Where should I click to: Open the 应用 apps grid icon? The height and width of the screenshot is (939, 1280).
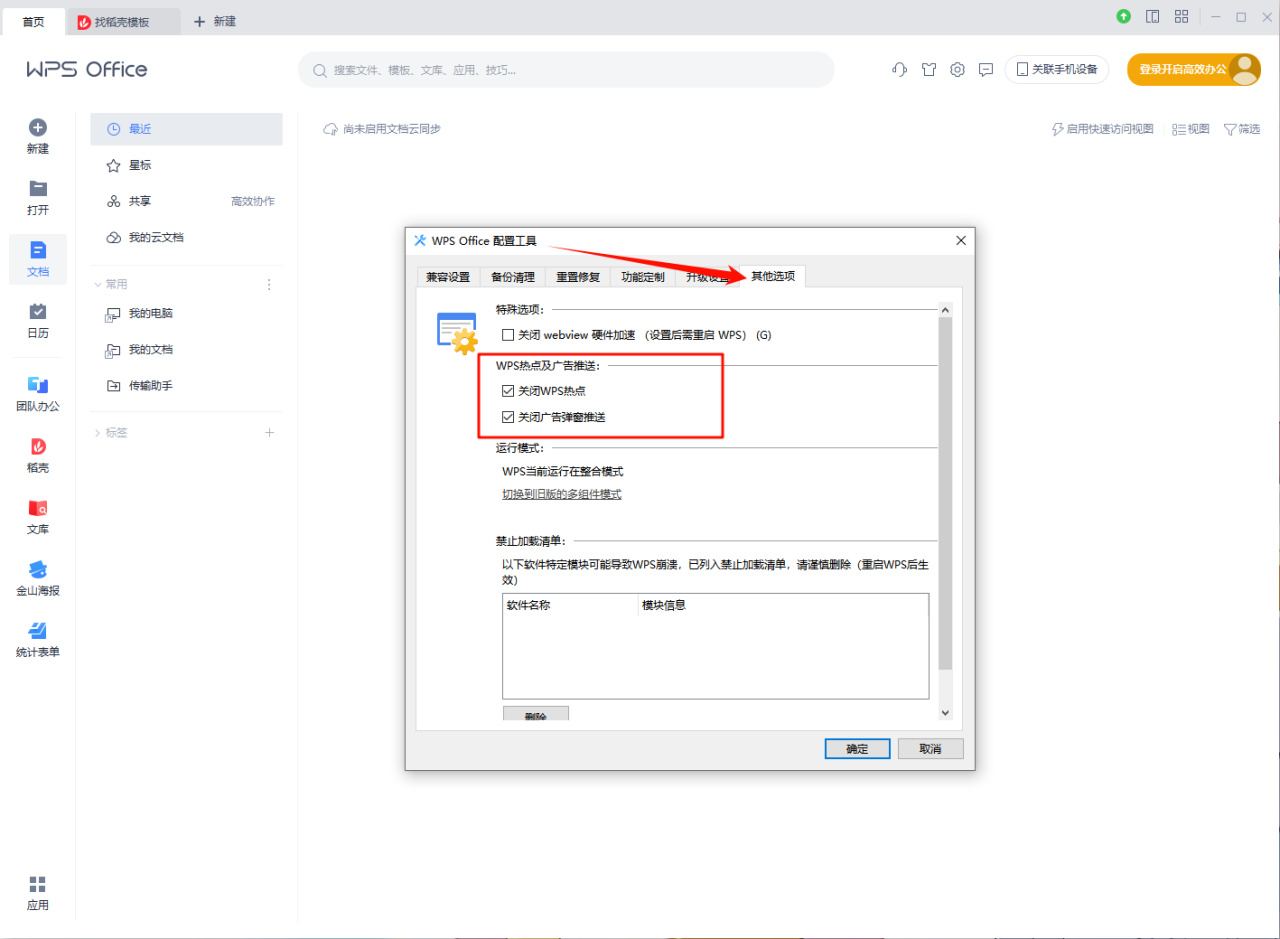[38, 893]
